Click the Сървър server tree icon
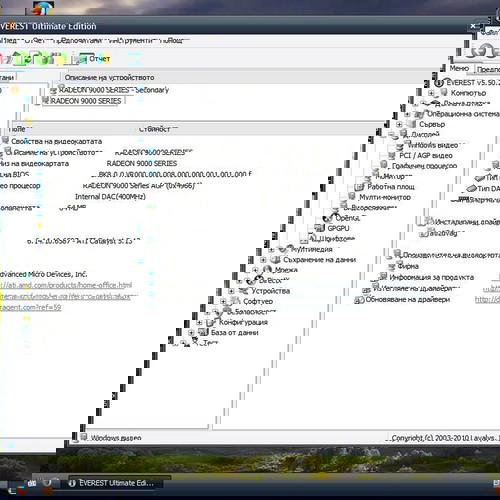The width and height of the screenshot is (500, 500). [412, 124]
